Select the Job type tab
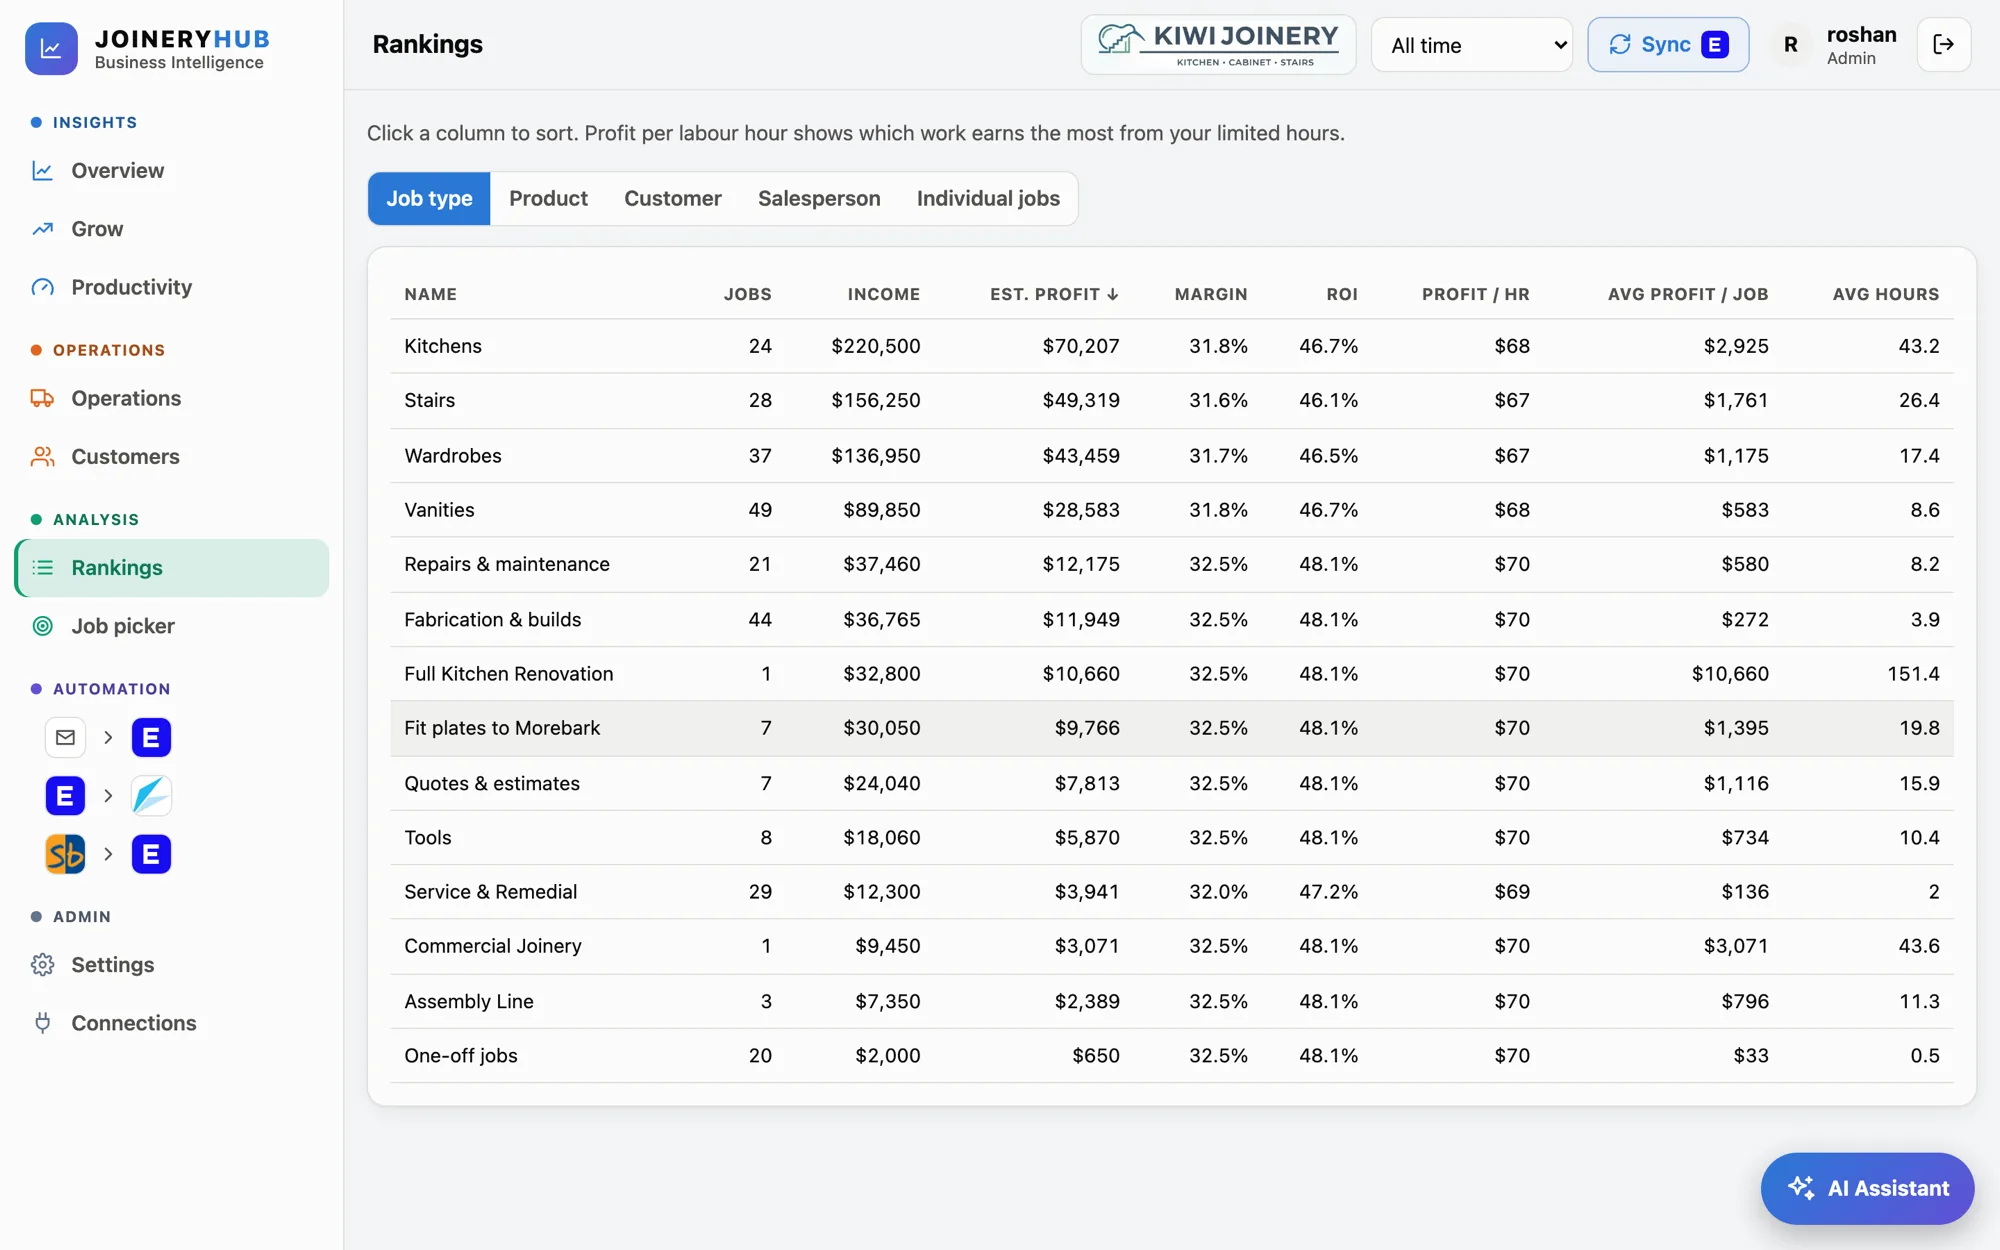 coord(429,198)
